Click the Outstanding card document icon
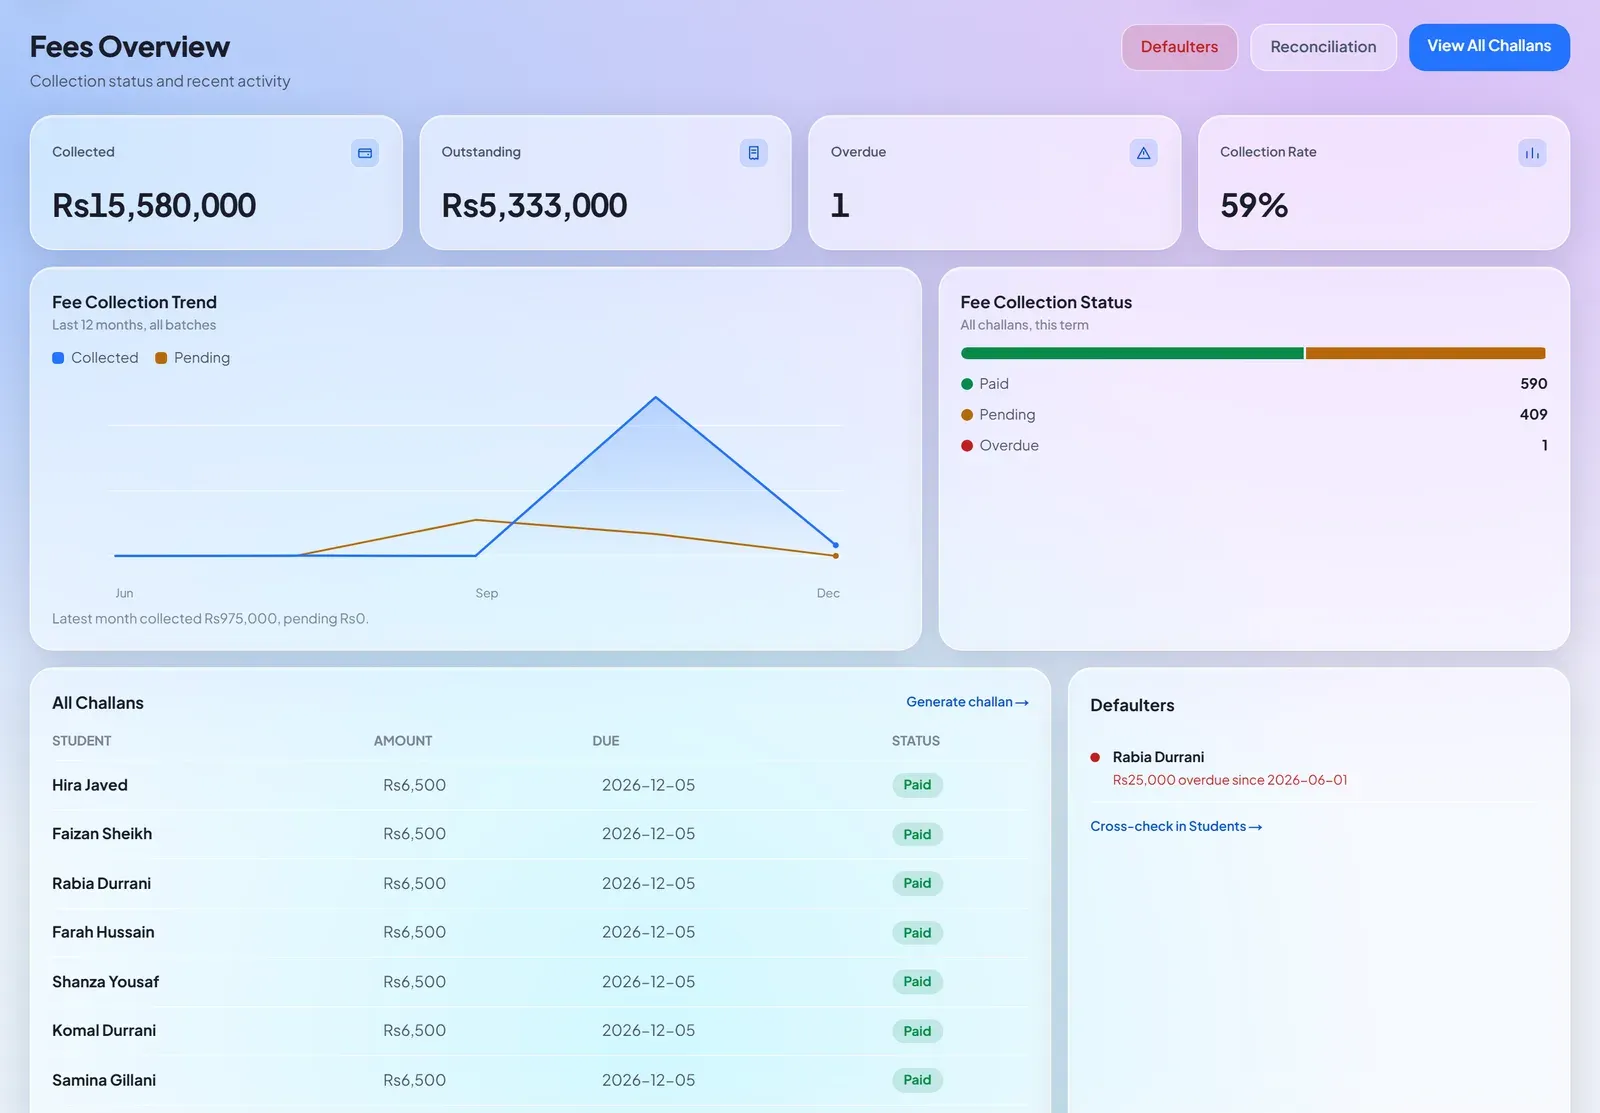Screen dimensions: 1600x1113 [x=754, y=153]
